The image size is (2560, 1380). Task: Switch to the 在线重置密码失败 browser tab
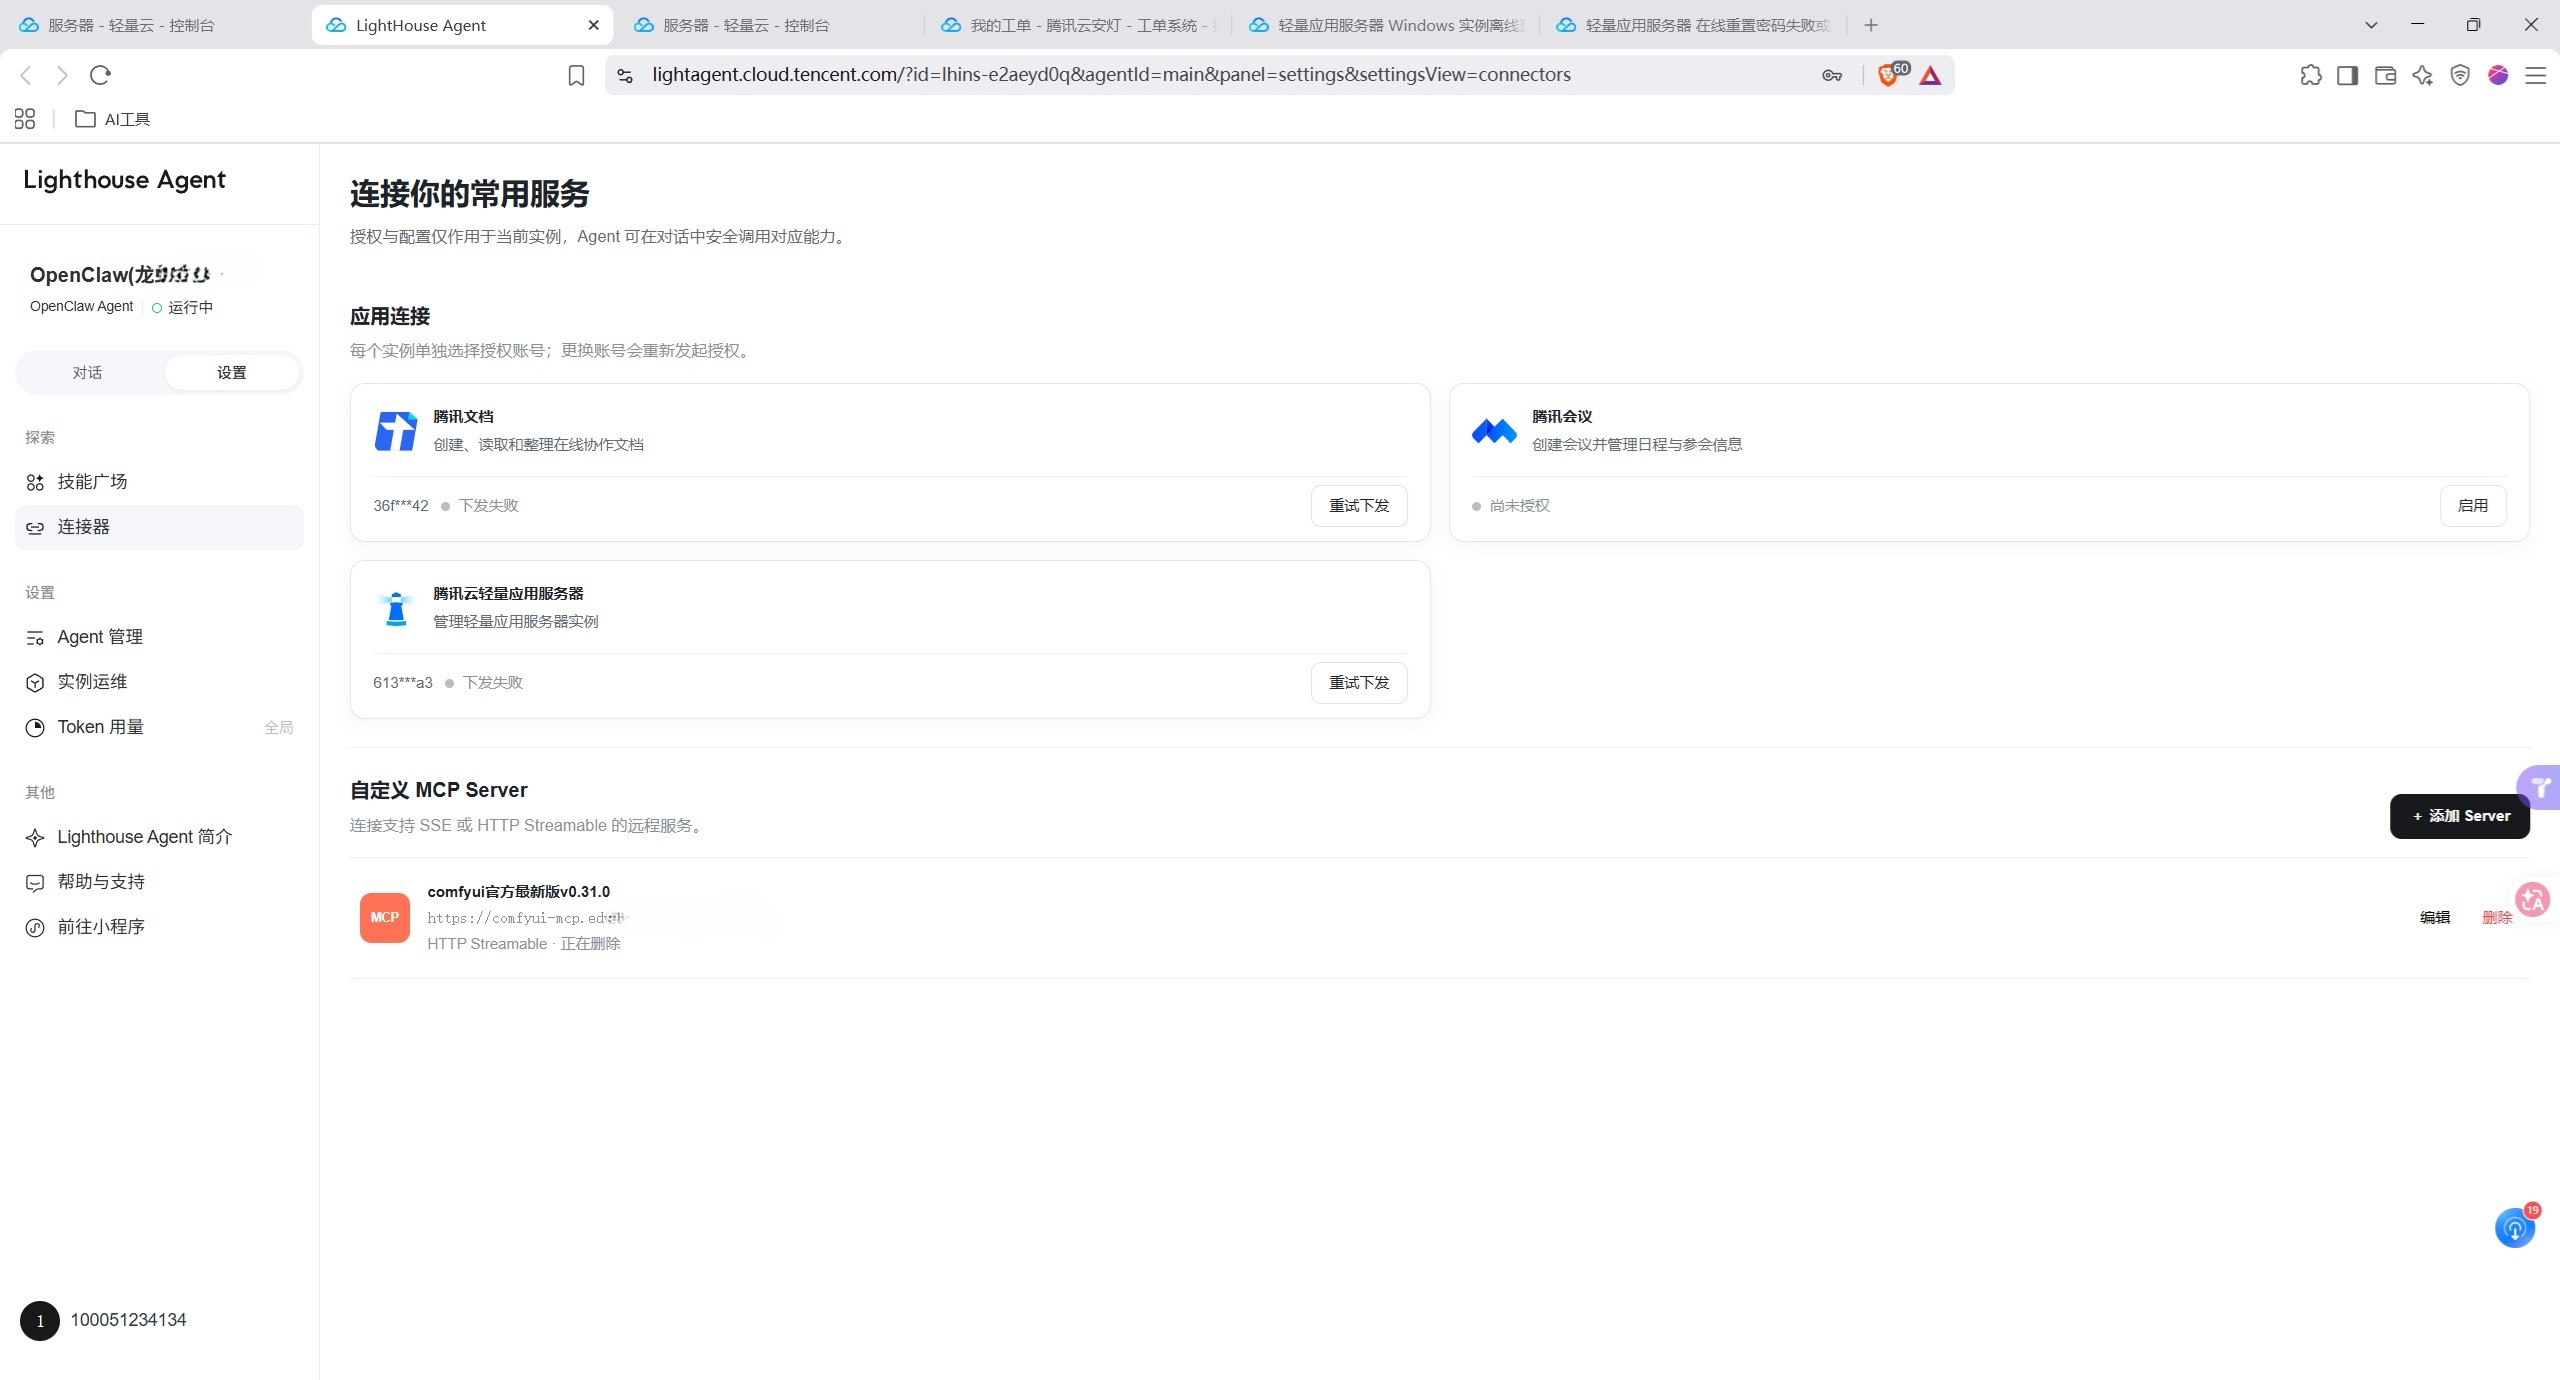pos(1694,25)
